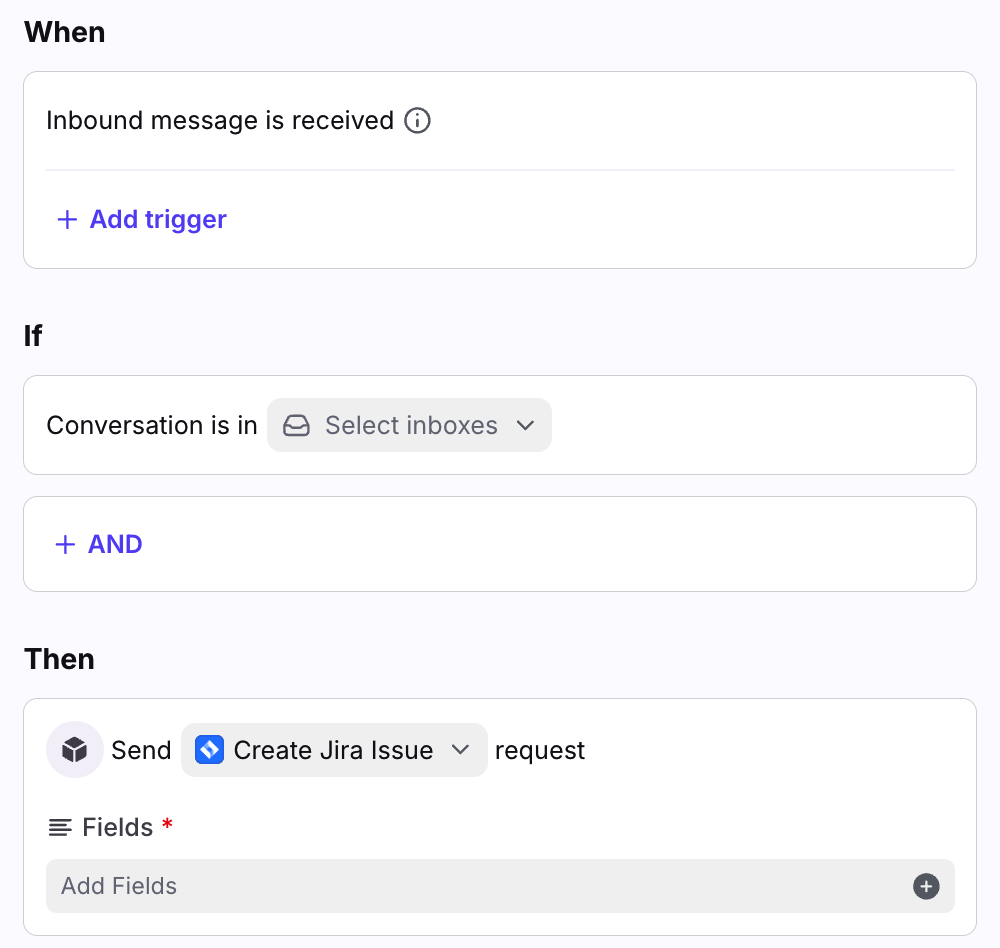The width and height of the screenshot is (1000, 948).
Task: Add another trigger via Add trigger link
Action: tap(158, 220)
